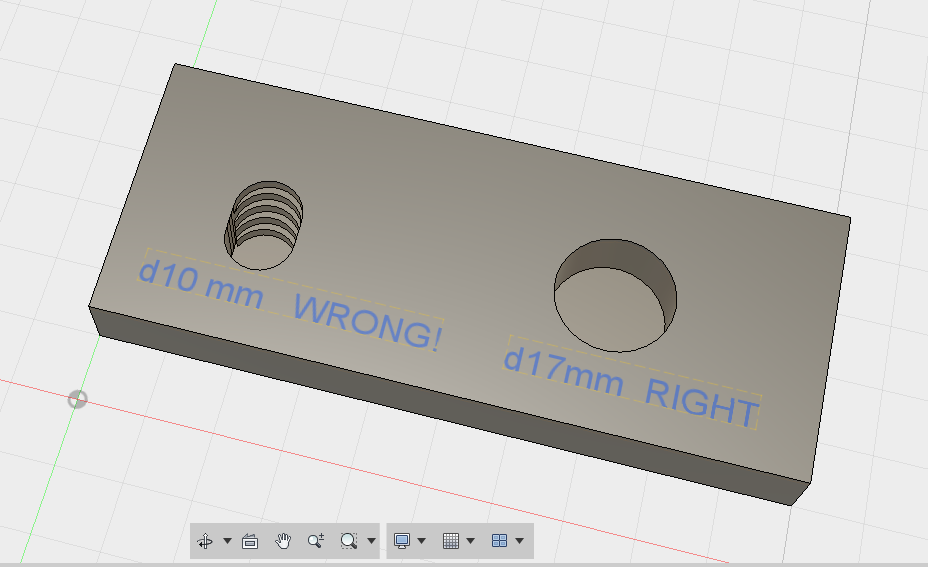Click the "d17mm RIGHT" text sketch
Viewport: 928px width, 567px height.
(632, 383)
